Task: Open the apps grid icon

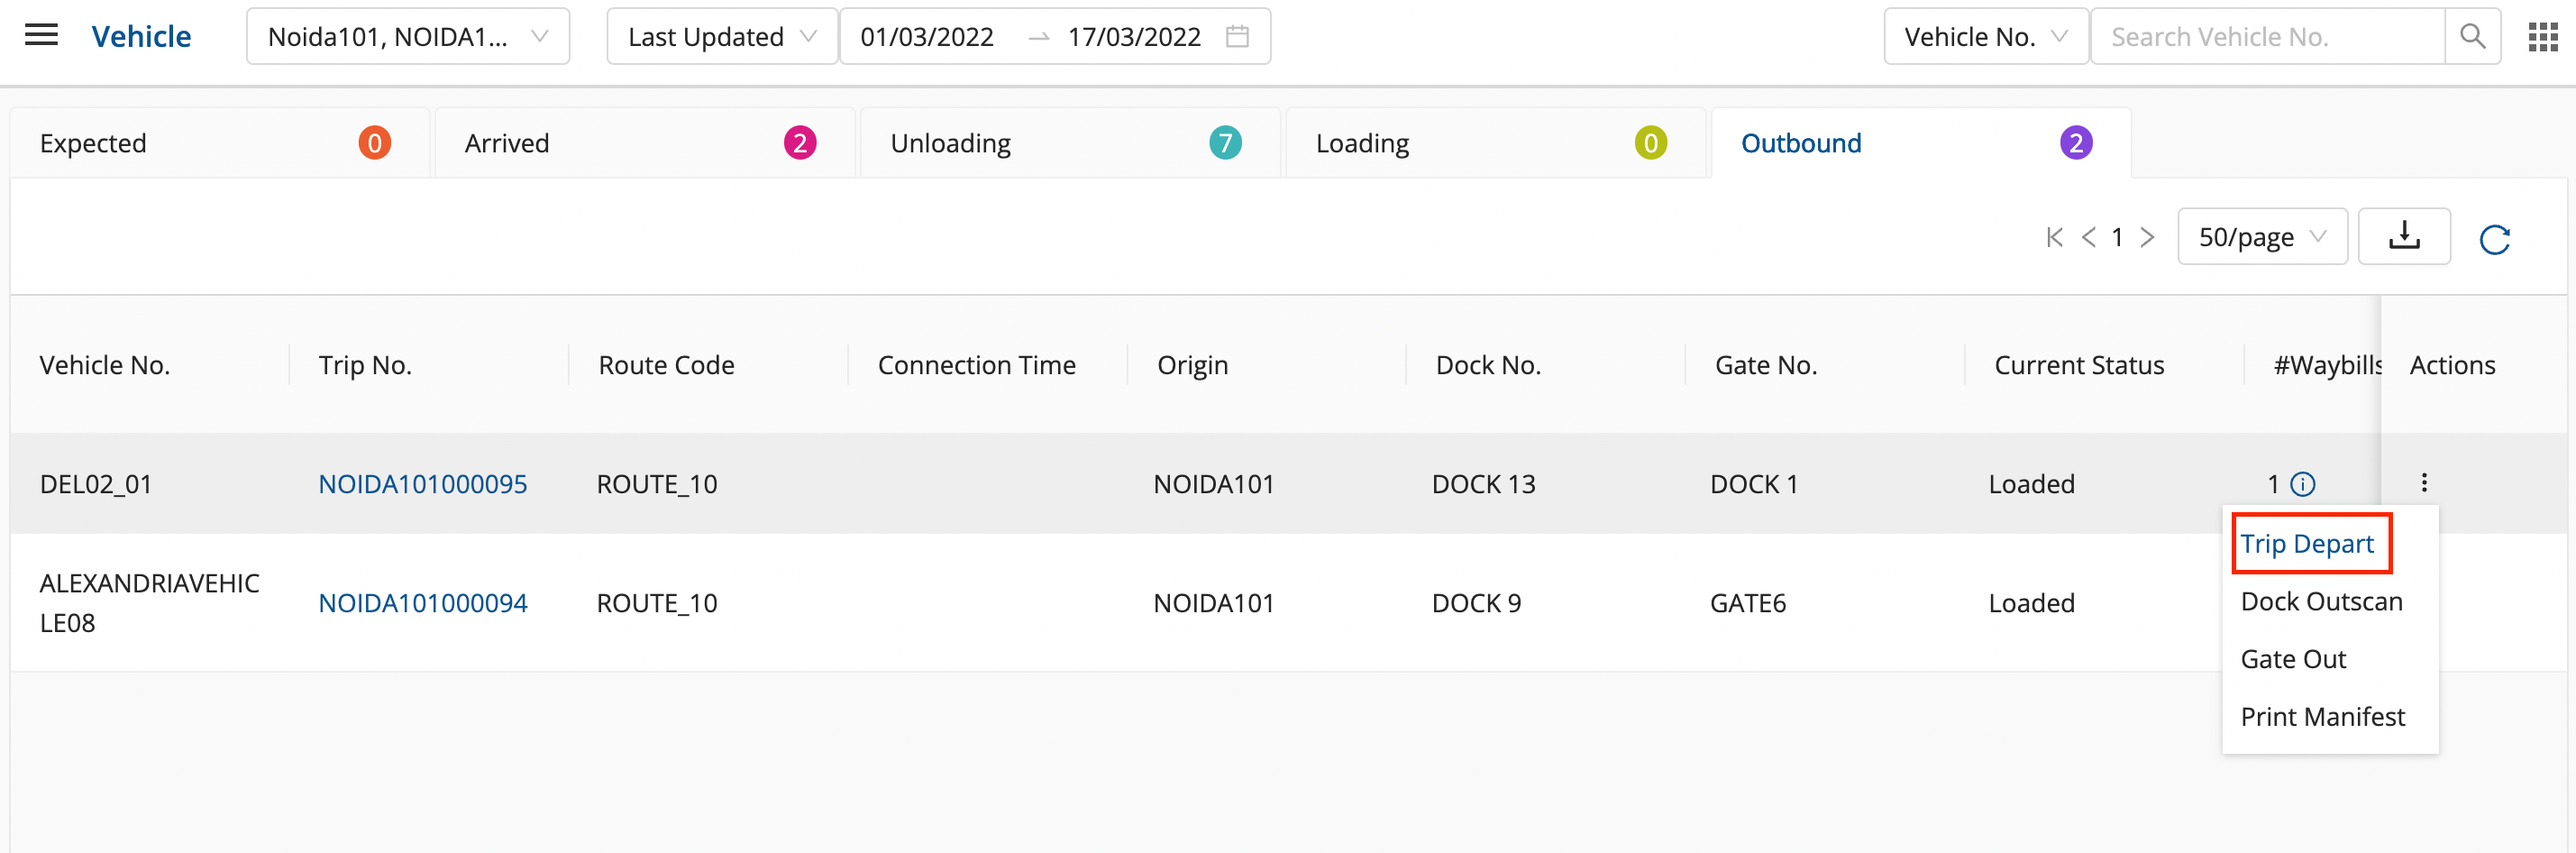Action: click(2542, 37)
